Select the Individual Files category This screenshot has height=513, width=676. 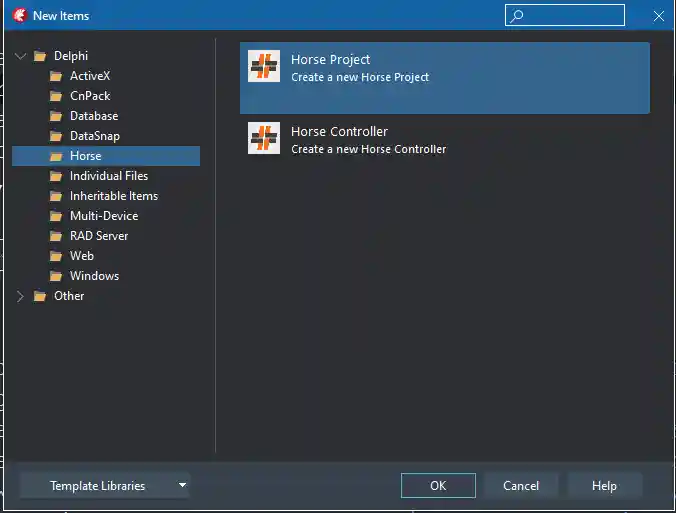(109, 175)
